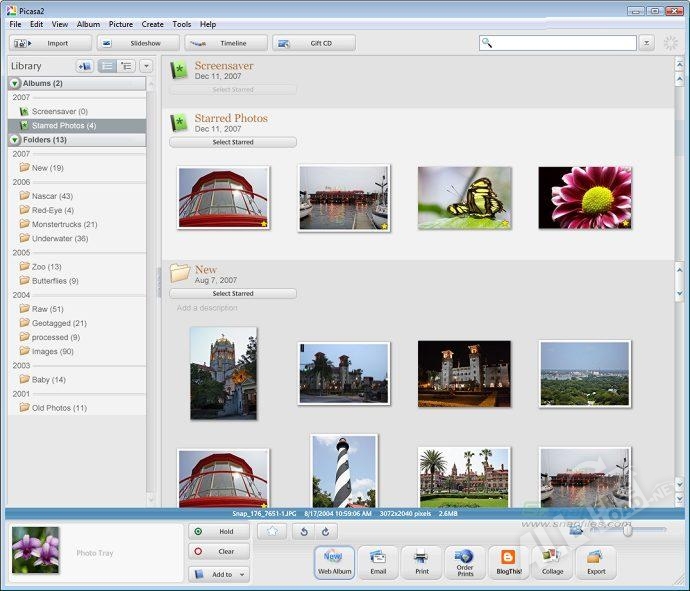Open the Add to dropdown
Screen dimensions: 690x591
[218, 574]
